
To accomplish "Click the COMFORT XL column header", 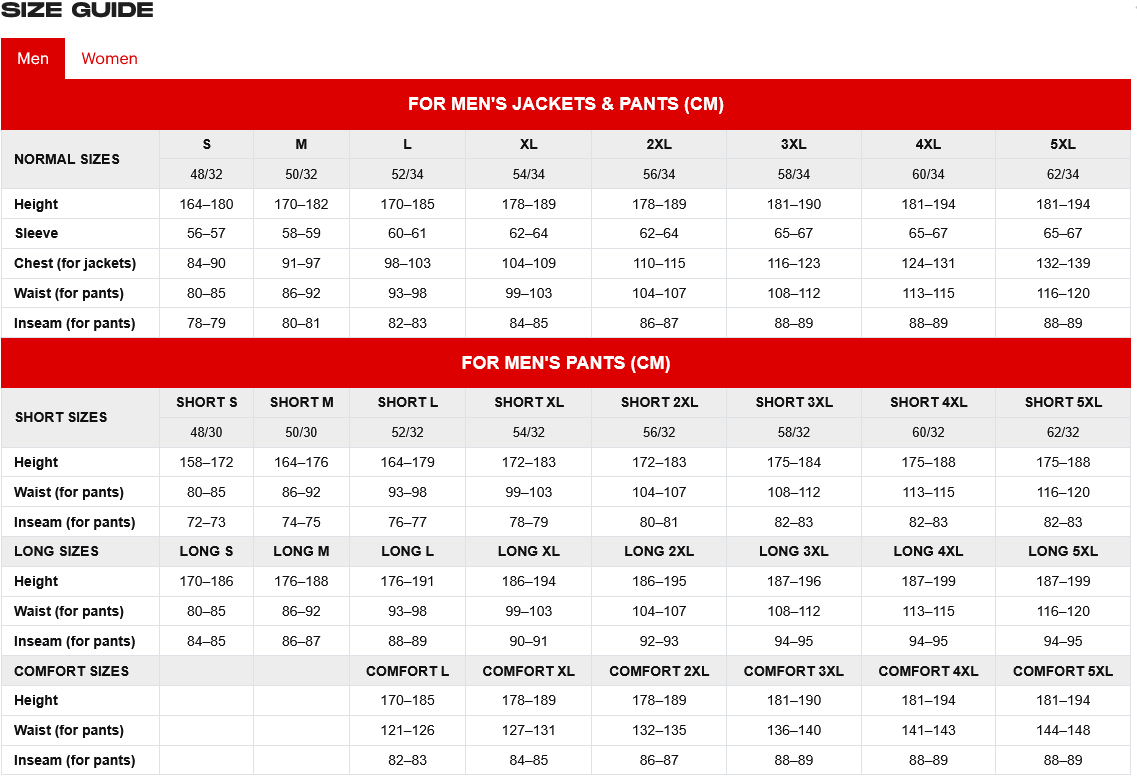I will click(x=528, y=671).
